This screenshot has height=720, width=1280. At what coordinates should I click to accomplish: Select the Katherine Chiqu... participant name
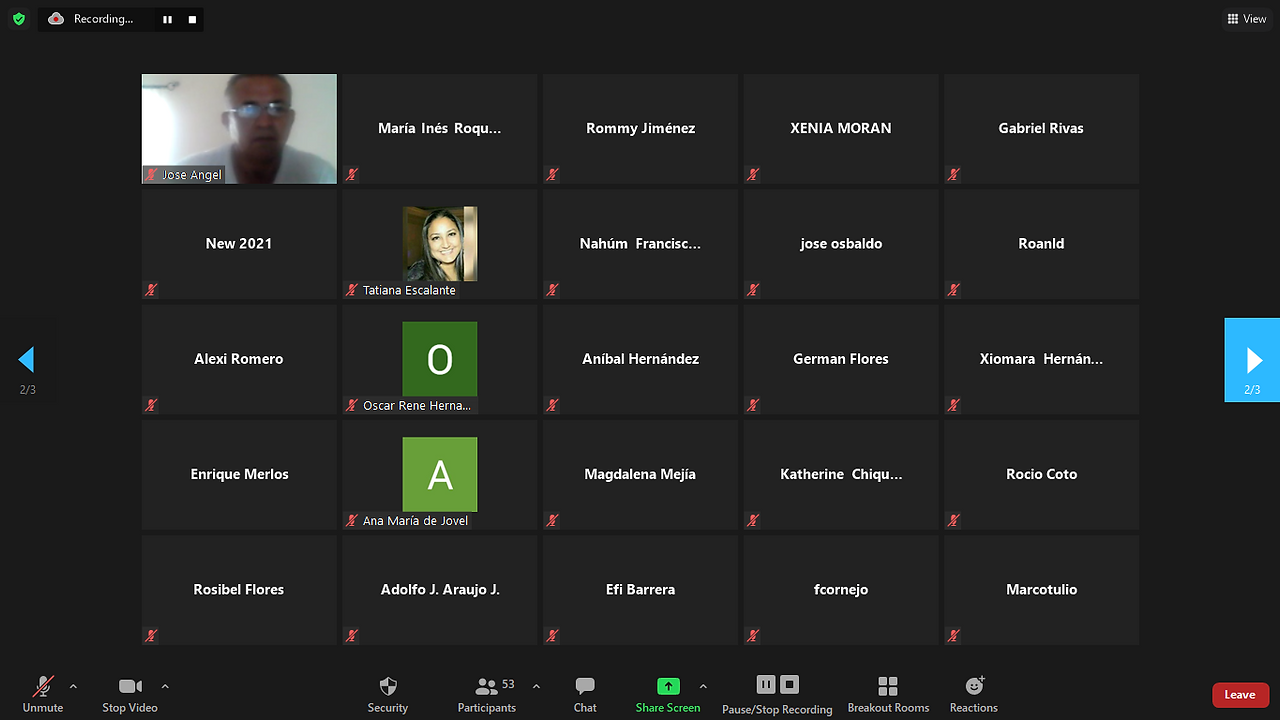click(x=841, y=474)
